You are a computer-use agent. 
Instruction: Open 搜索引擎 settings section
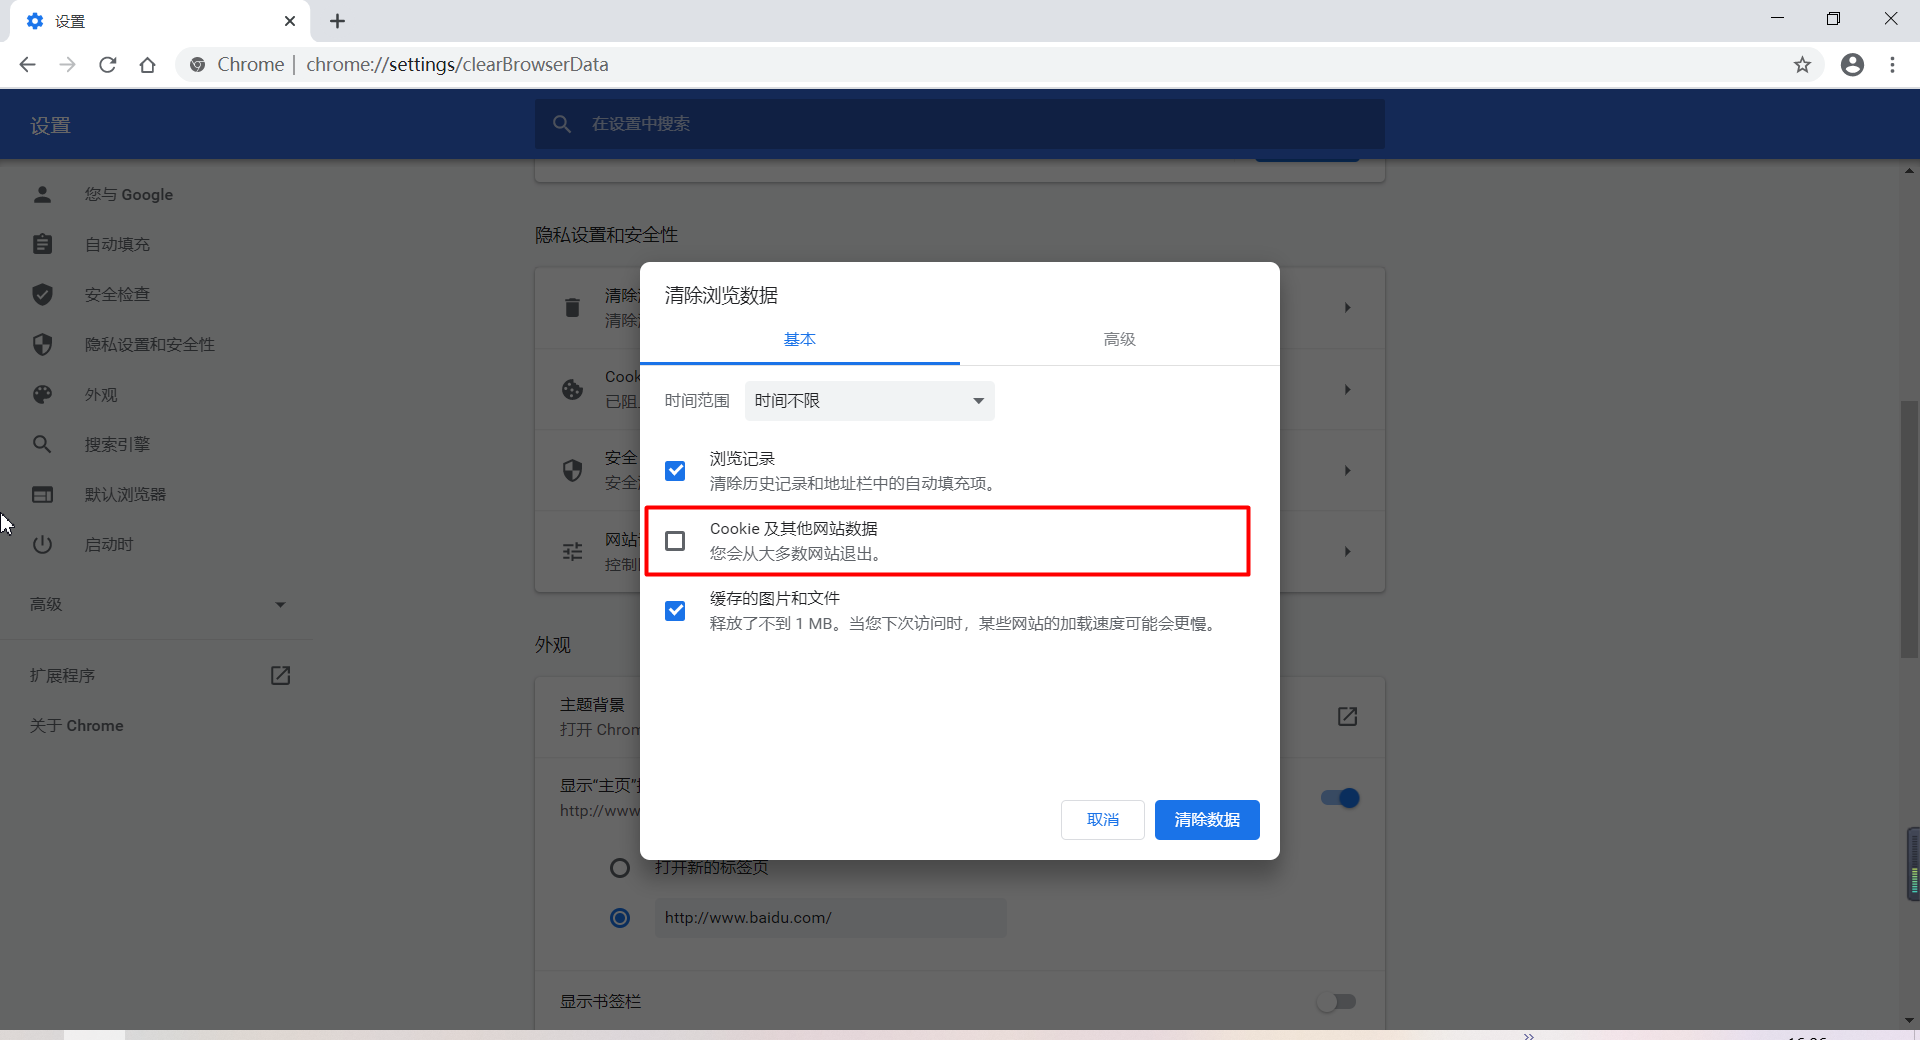pos(117,445)
